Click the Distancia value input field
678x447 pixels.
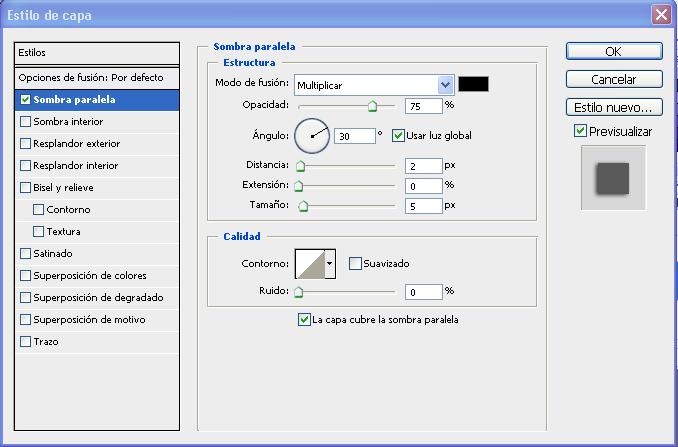(424, 165)
